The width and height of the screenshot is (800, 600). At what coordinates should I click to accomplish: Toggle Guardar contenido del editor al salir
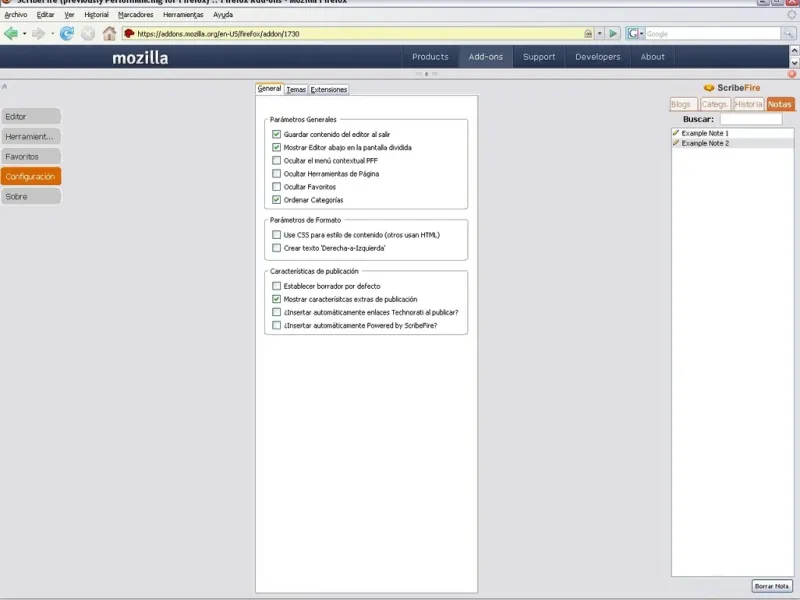tap(277, 134)
